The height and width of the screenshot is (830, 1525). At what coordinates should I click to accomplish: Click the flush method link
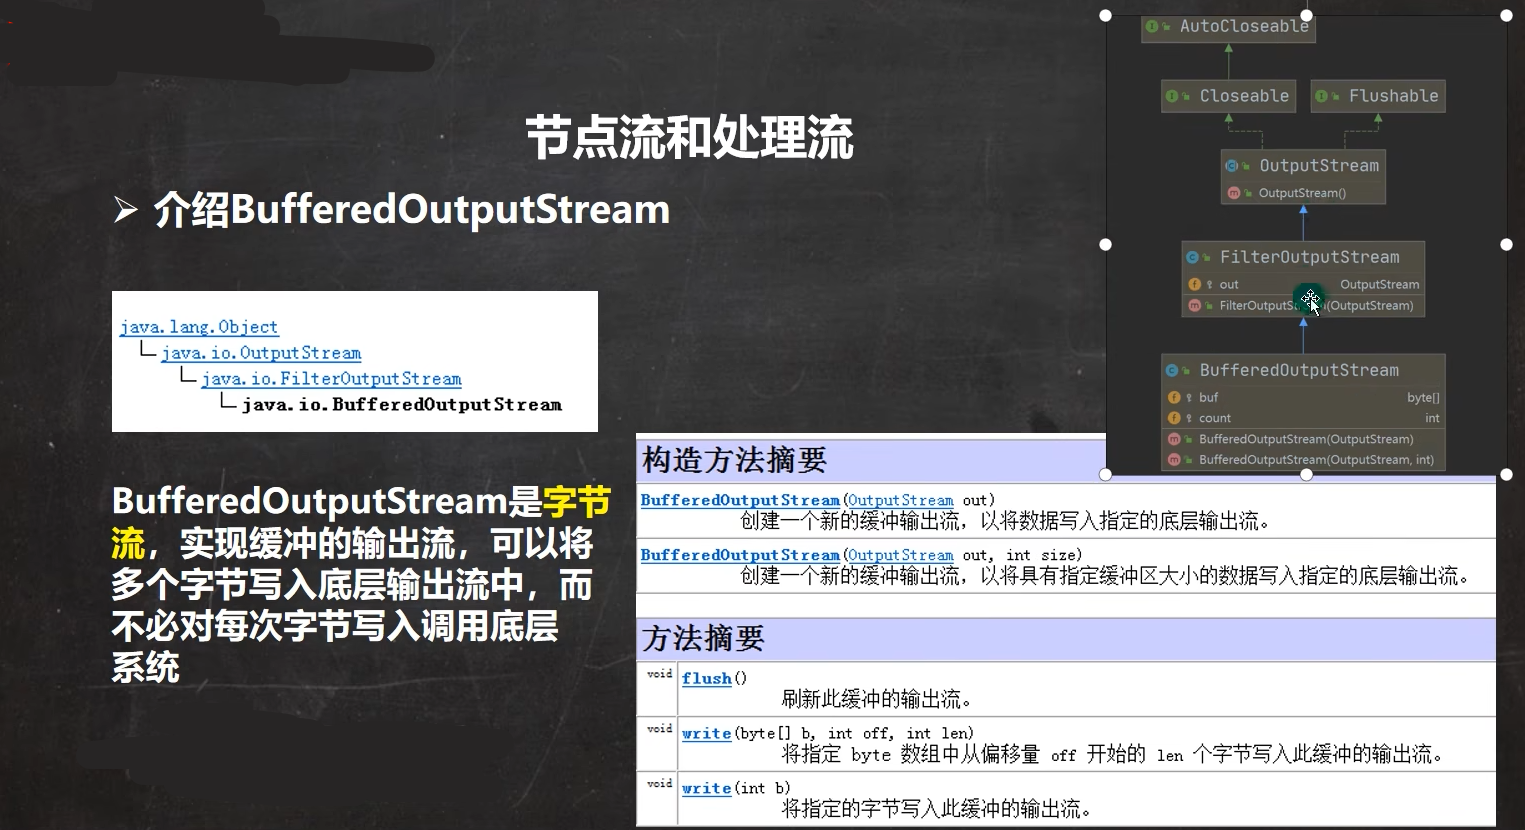point(706,678)
